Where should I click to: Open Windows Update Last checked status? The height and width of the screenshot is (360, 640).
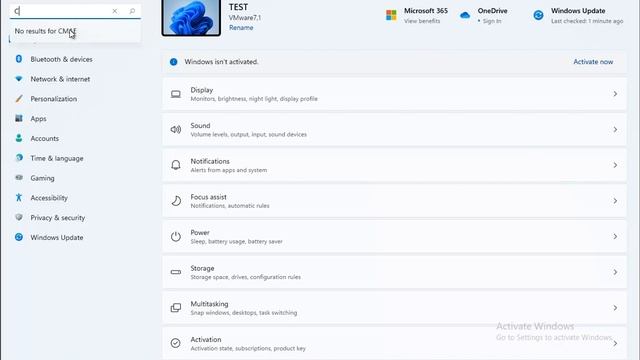point(587,21)
